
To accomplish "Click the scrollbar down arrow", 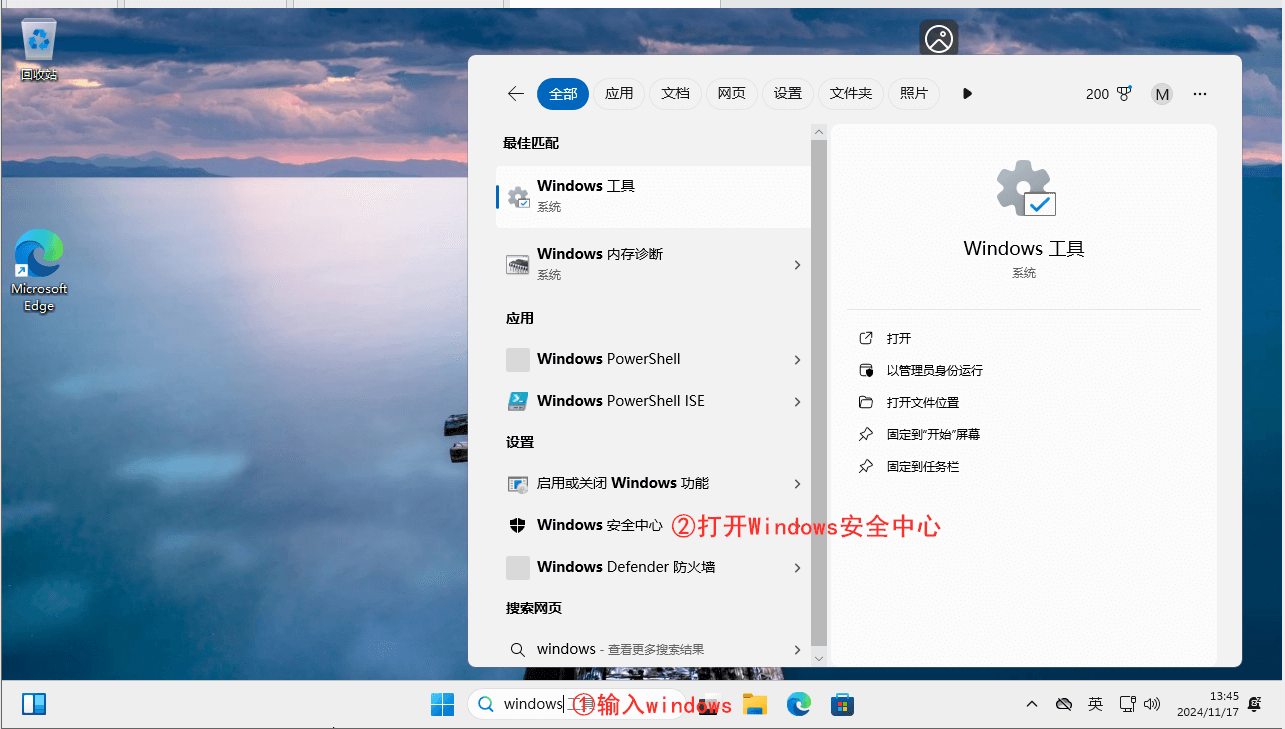I will coord(819,658).
